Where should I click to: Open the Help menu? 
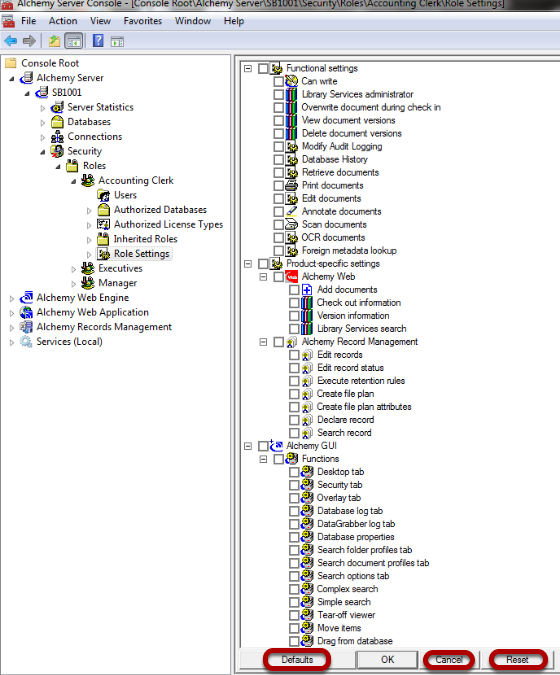tap(234, 21)
